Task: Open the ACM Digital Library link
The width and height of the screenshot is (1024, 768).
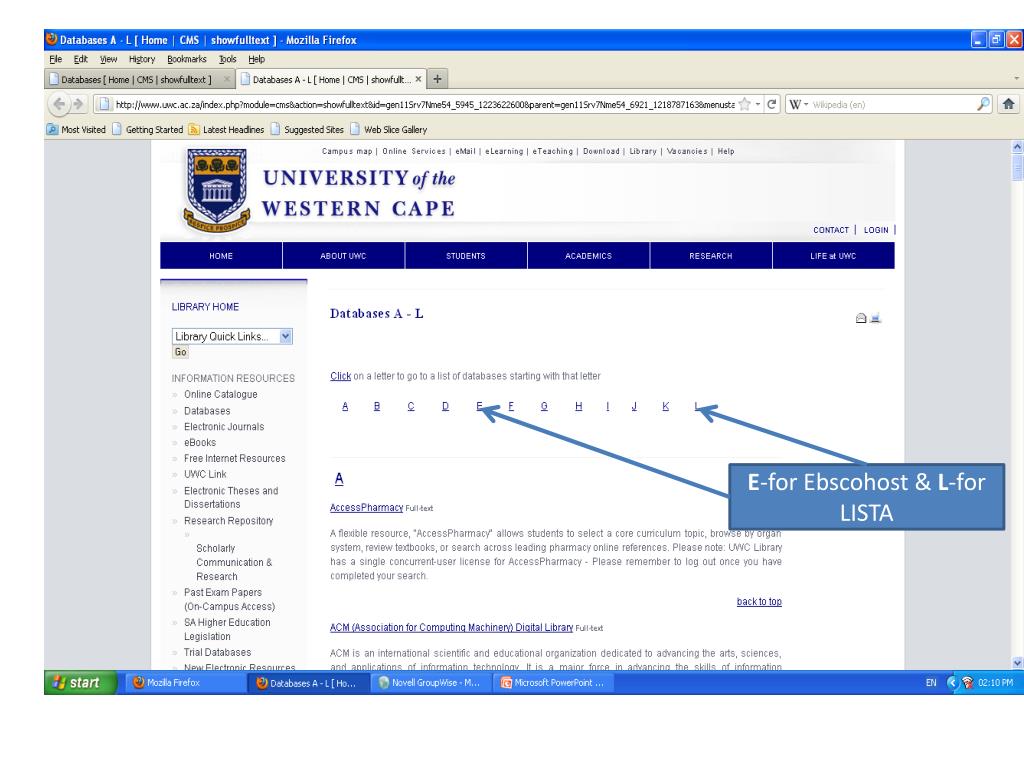Action: pyautogui.click(x=451, y=628)
